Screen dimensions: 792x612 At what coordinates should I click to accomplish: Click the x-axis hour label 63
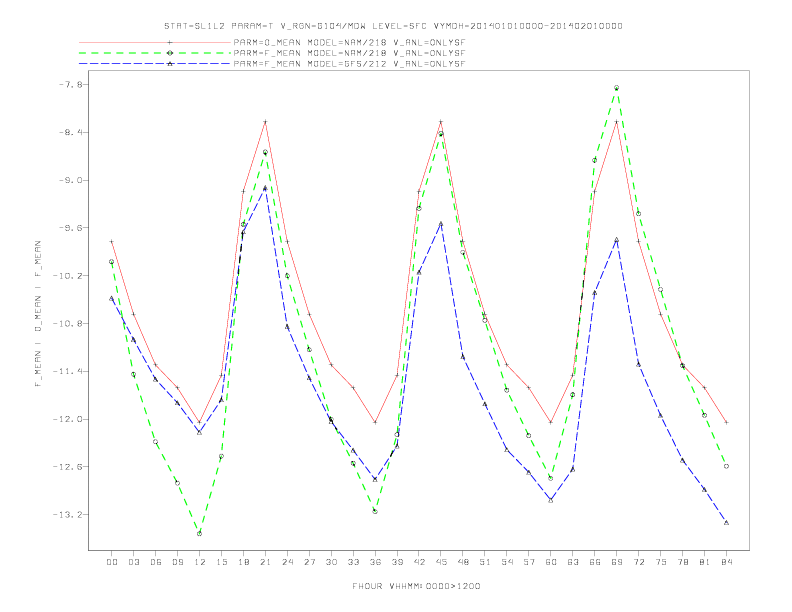click(x=573, y=562)
